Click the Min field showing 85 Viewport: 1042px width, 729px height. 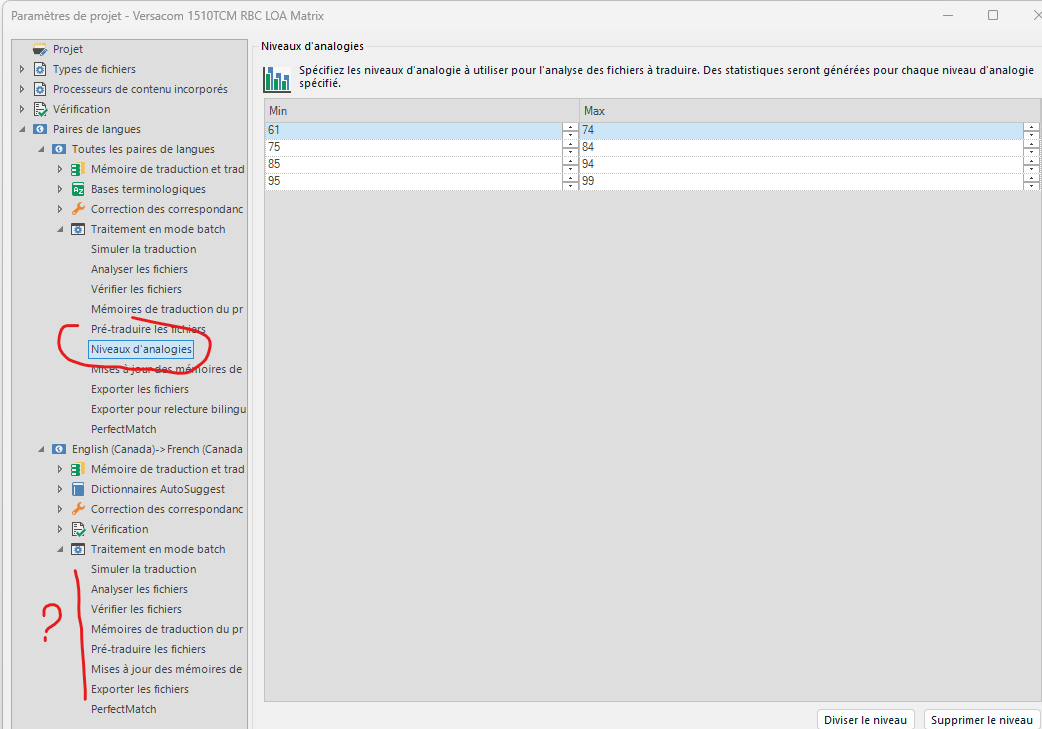pyautogui.click(x=413, y=164)
